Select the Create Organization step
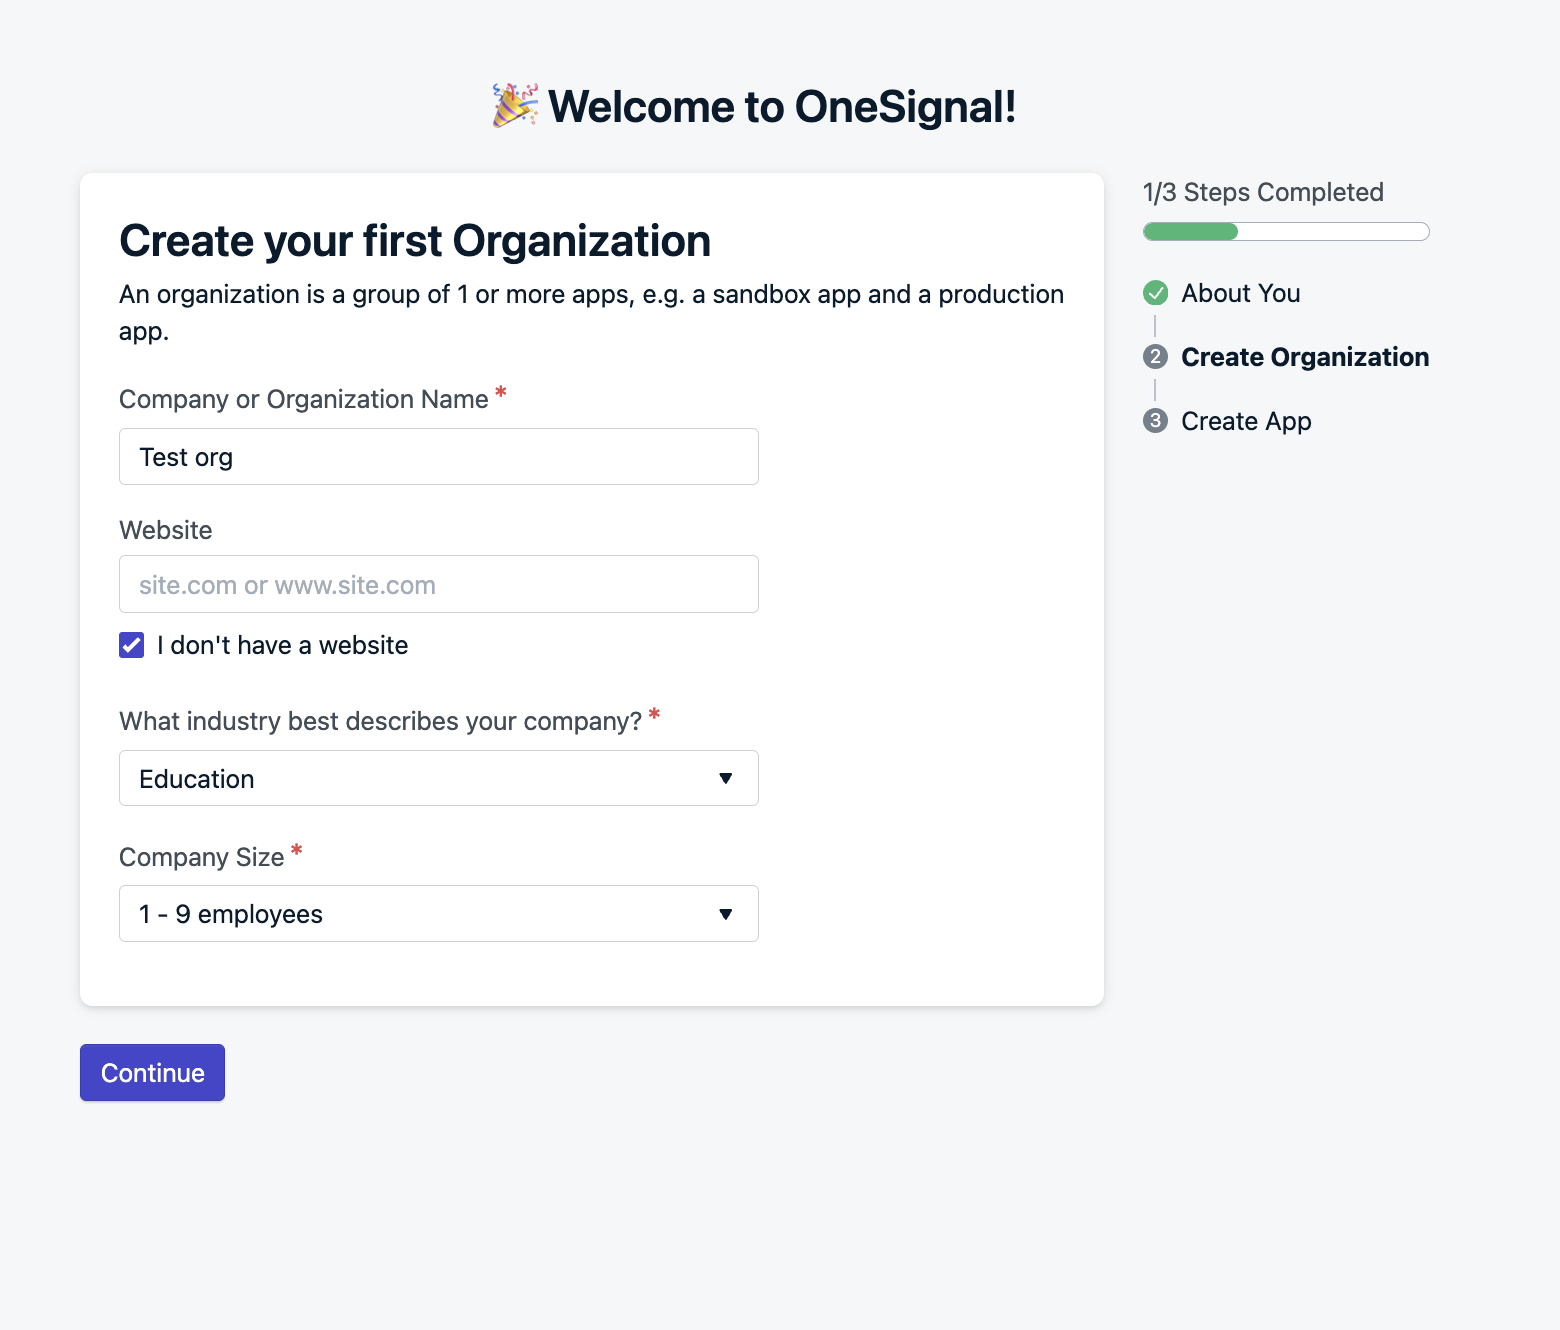 (1304, 357)
